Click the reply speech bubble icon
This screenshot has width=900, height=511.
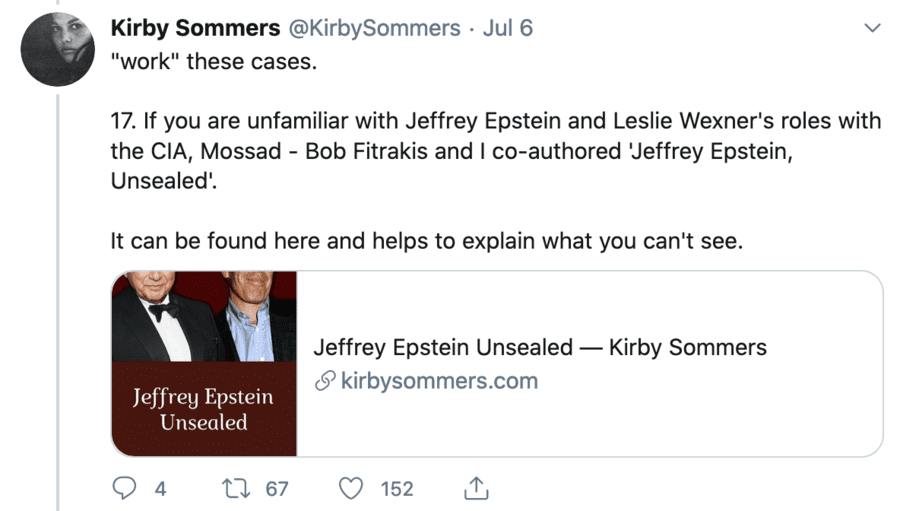point(124,488)
